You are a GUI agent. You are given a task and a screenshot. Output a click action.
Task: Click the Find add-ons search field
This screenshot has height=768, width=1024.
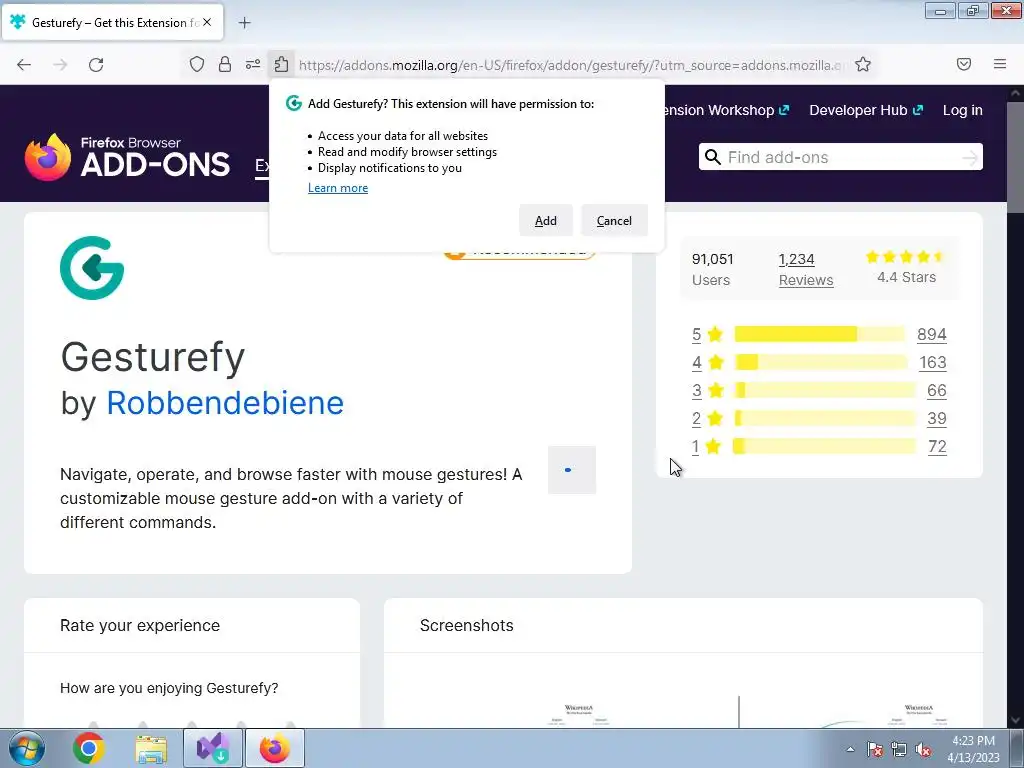840,157
